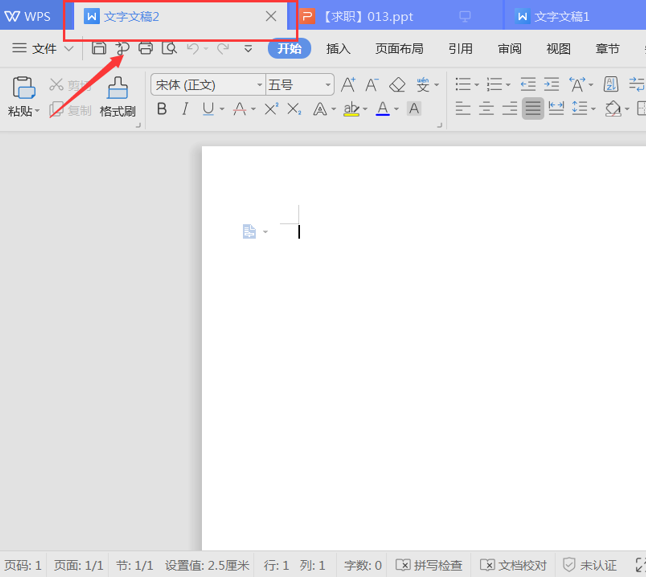Image resolution: width=646 pixels, height=577 pixels.
Task: Center align text
Action: 486,109
